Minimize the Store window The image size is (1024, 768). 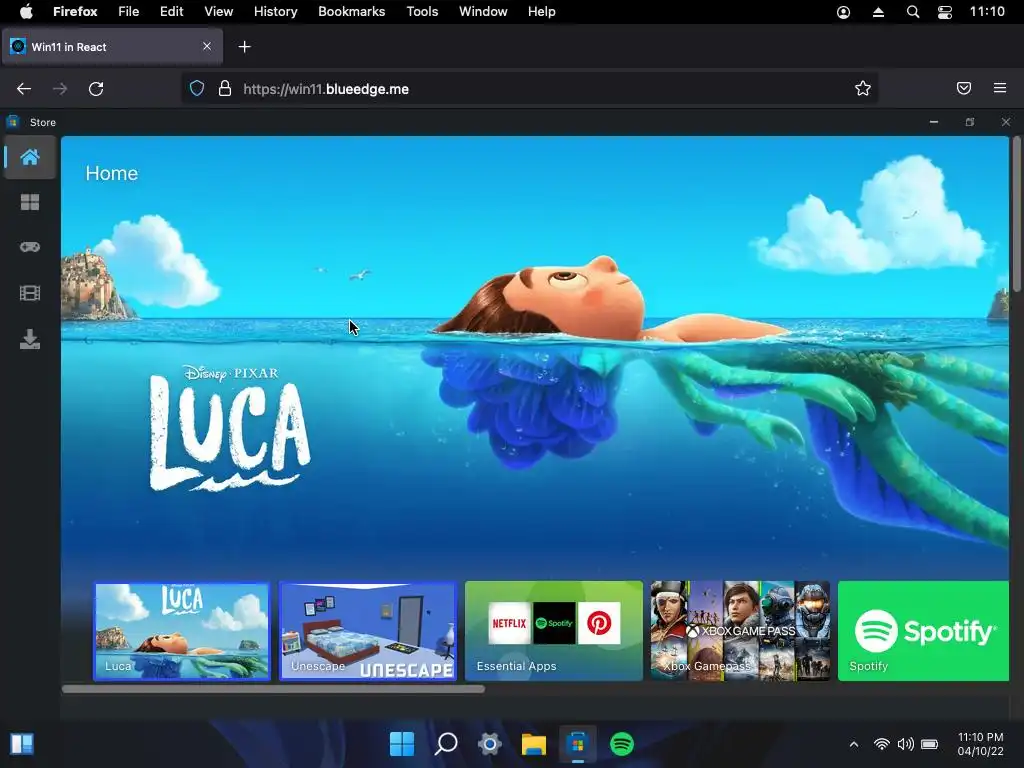point(934,122)
